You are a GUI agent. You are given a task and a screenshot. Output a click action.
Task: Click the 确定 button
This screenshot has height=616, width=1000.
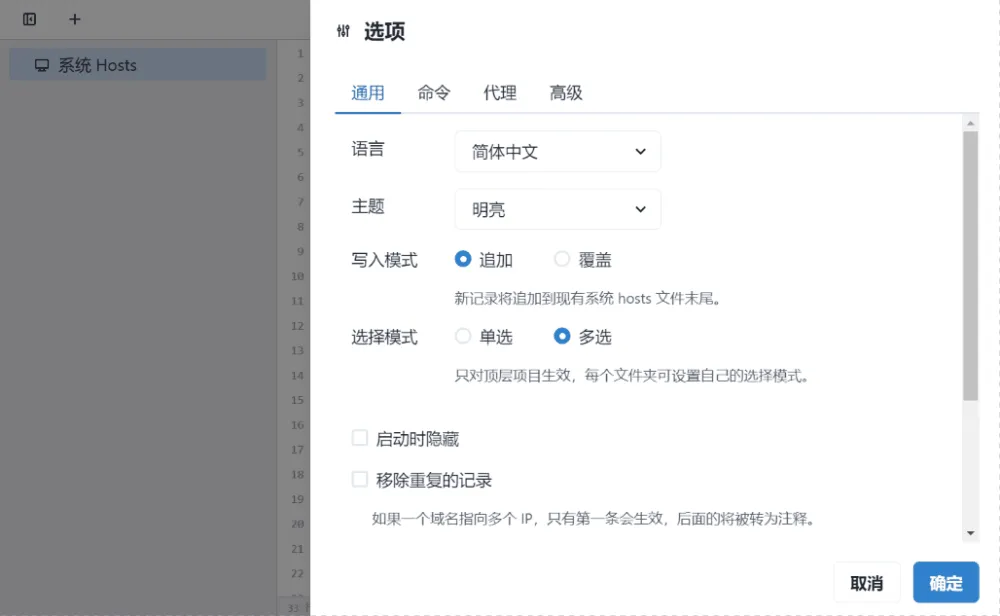click(x=946, y=583)
